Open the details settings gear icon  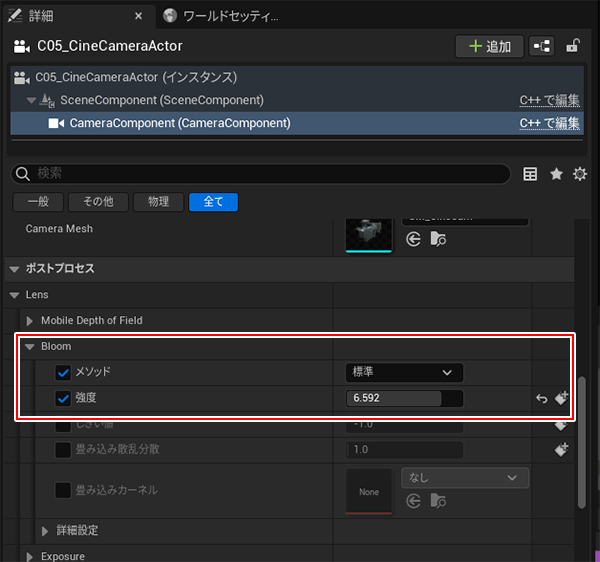tap(579, 174)
